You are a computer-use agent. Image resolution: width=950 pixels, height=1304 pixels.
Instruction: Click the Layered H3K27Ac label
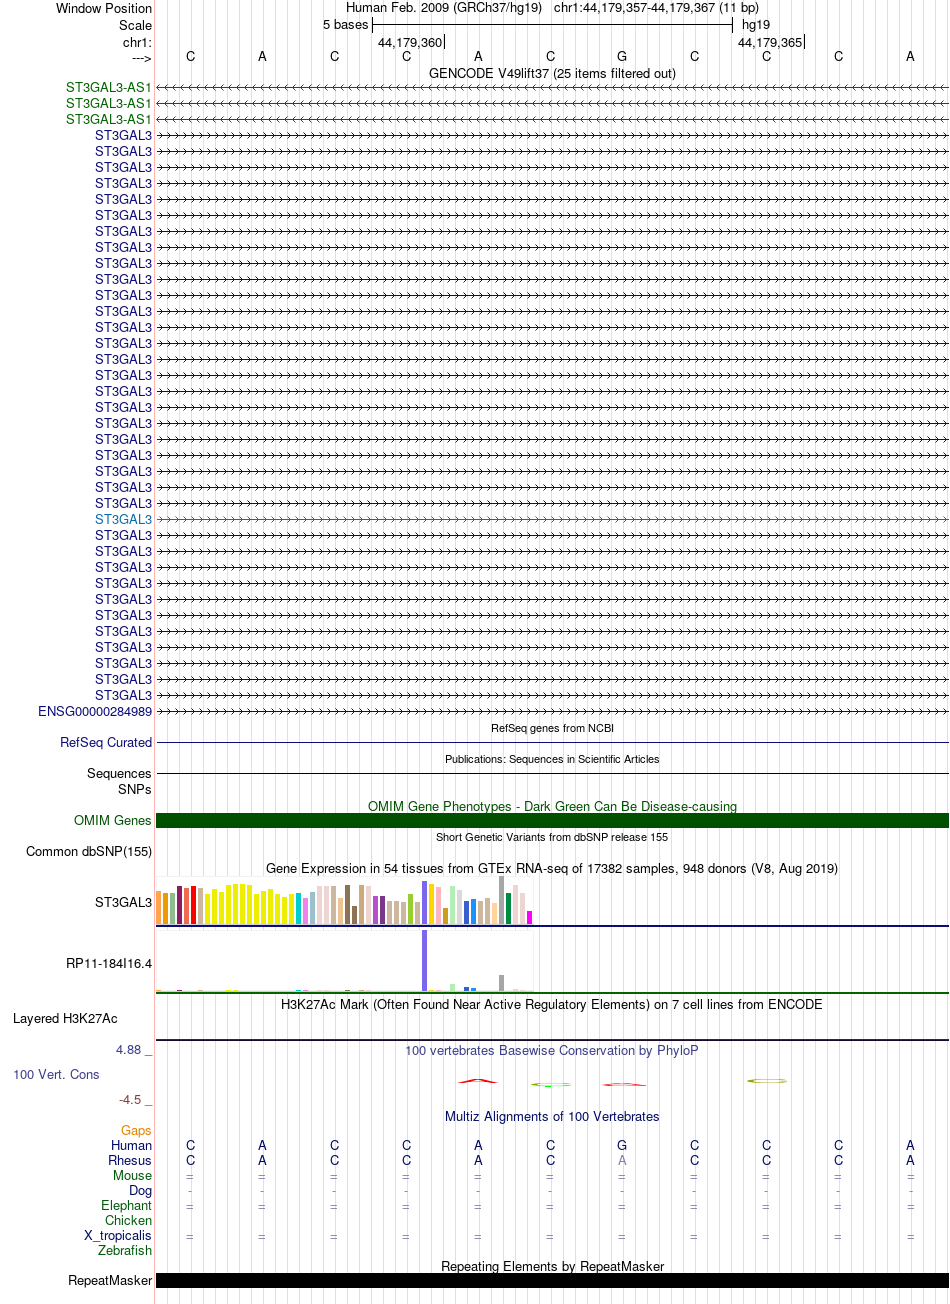[65, 1018]
